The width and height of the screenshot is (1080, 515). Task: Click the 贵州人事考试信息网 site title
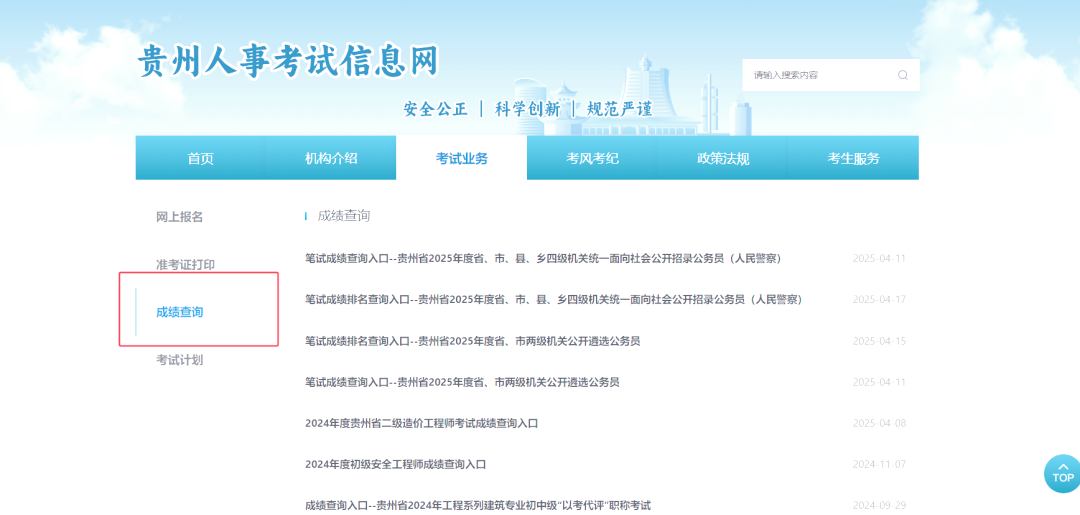click(288, 62)
